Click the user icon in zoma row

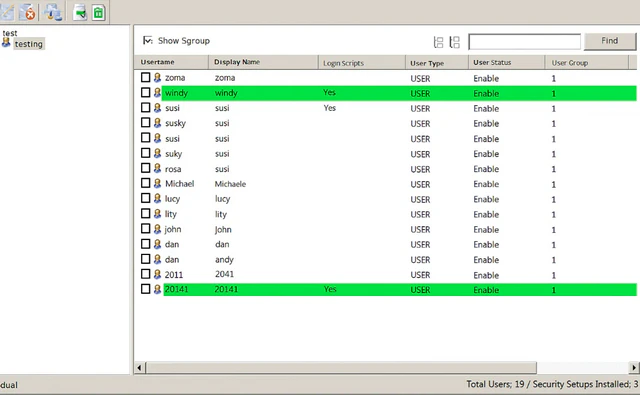point(157,77)
